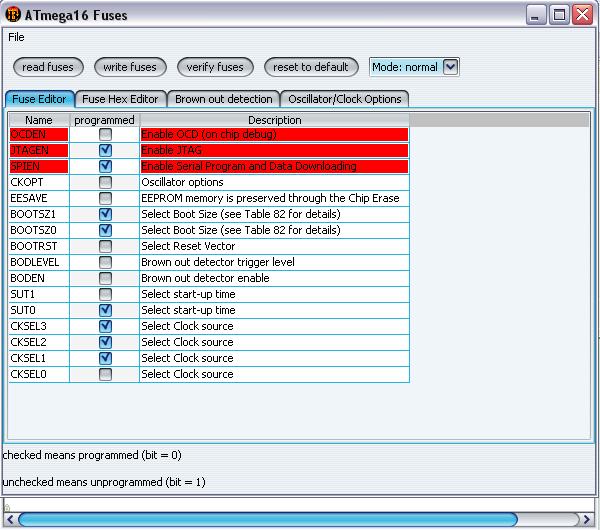Click the horizontal scrollbar thumb
The width and height of the screenshot is (600, 530).
[x=268, y=520]
